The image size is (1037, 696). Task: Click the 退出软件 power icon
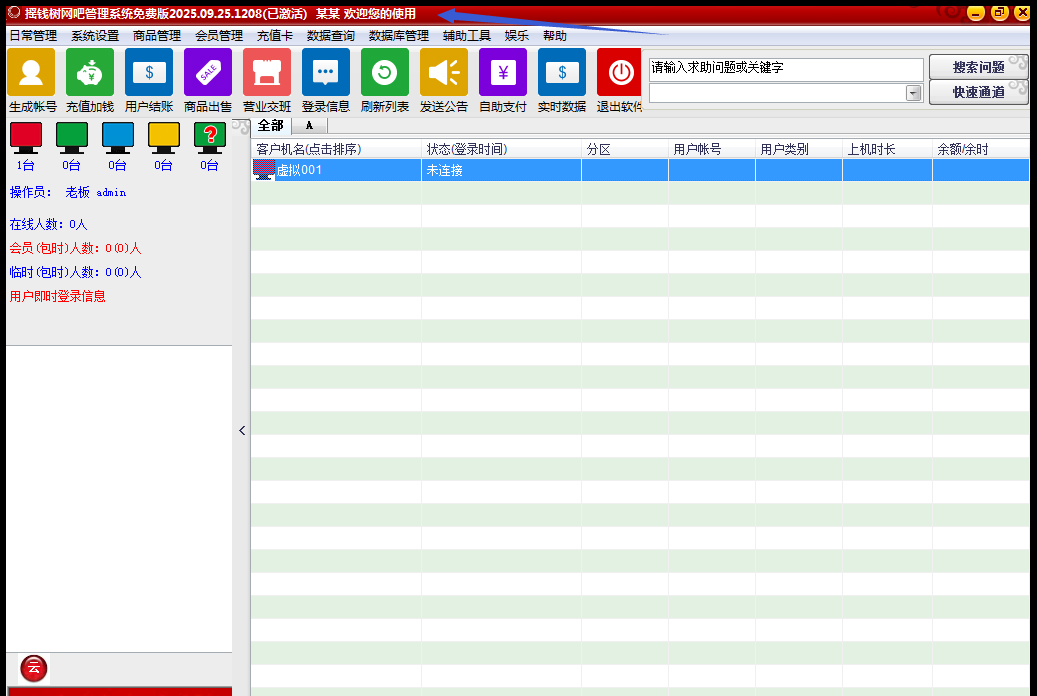tap(621, 73)
